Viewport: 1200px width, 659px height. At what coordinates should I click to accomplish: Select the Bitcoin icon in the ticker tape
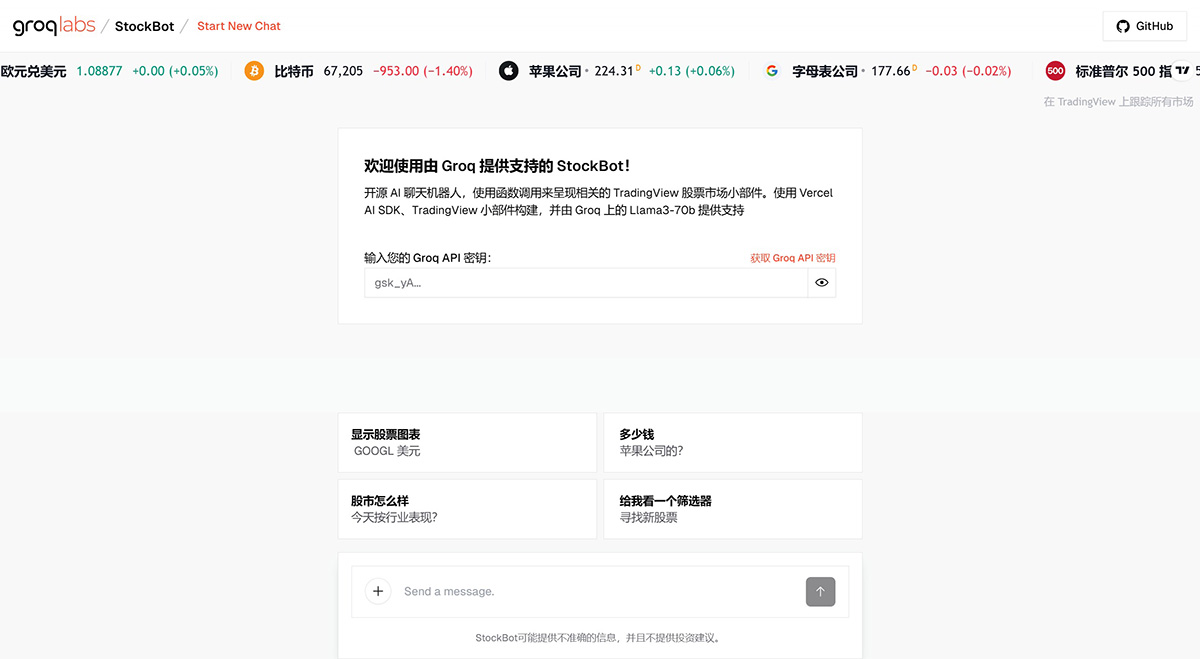coord(253,71)
